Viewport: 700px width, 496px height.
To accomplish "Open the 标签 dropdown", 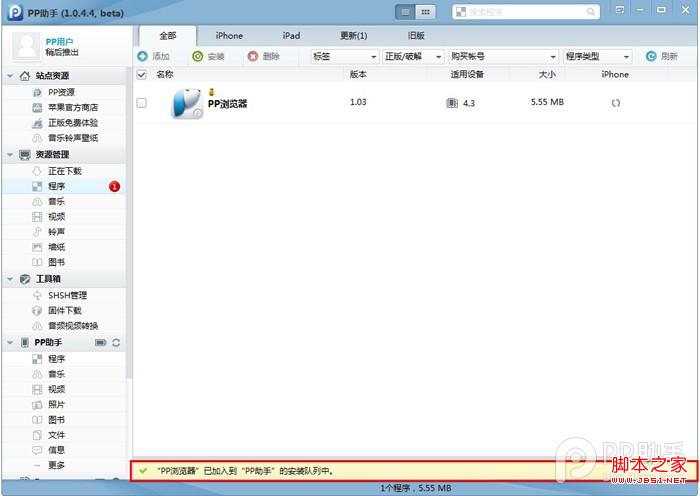I will point(344,56).
